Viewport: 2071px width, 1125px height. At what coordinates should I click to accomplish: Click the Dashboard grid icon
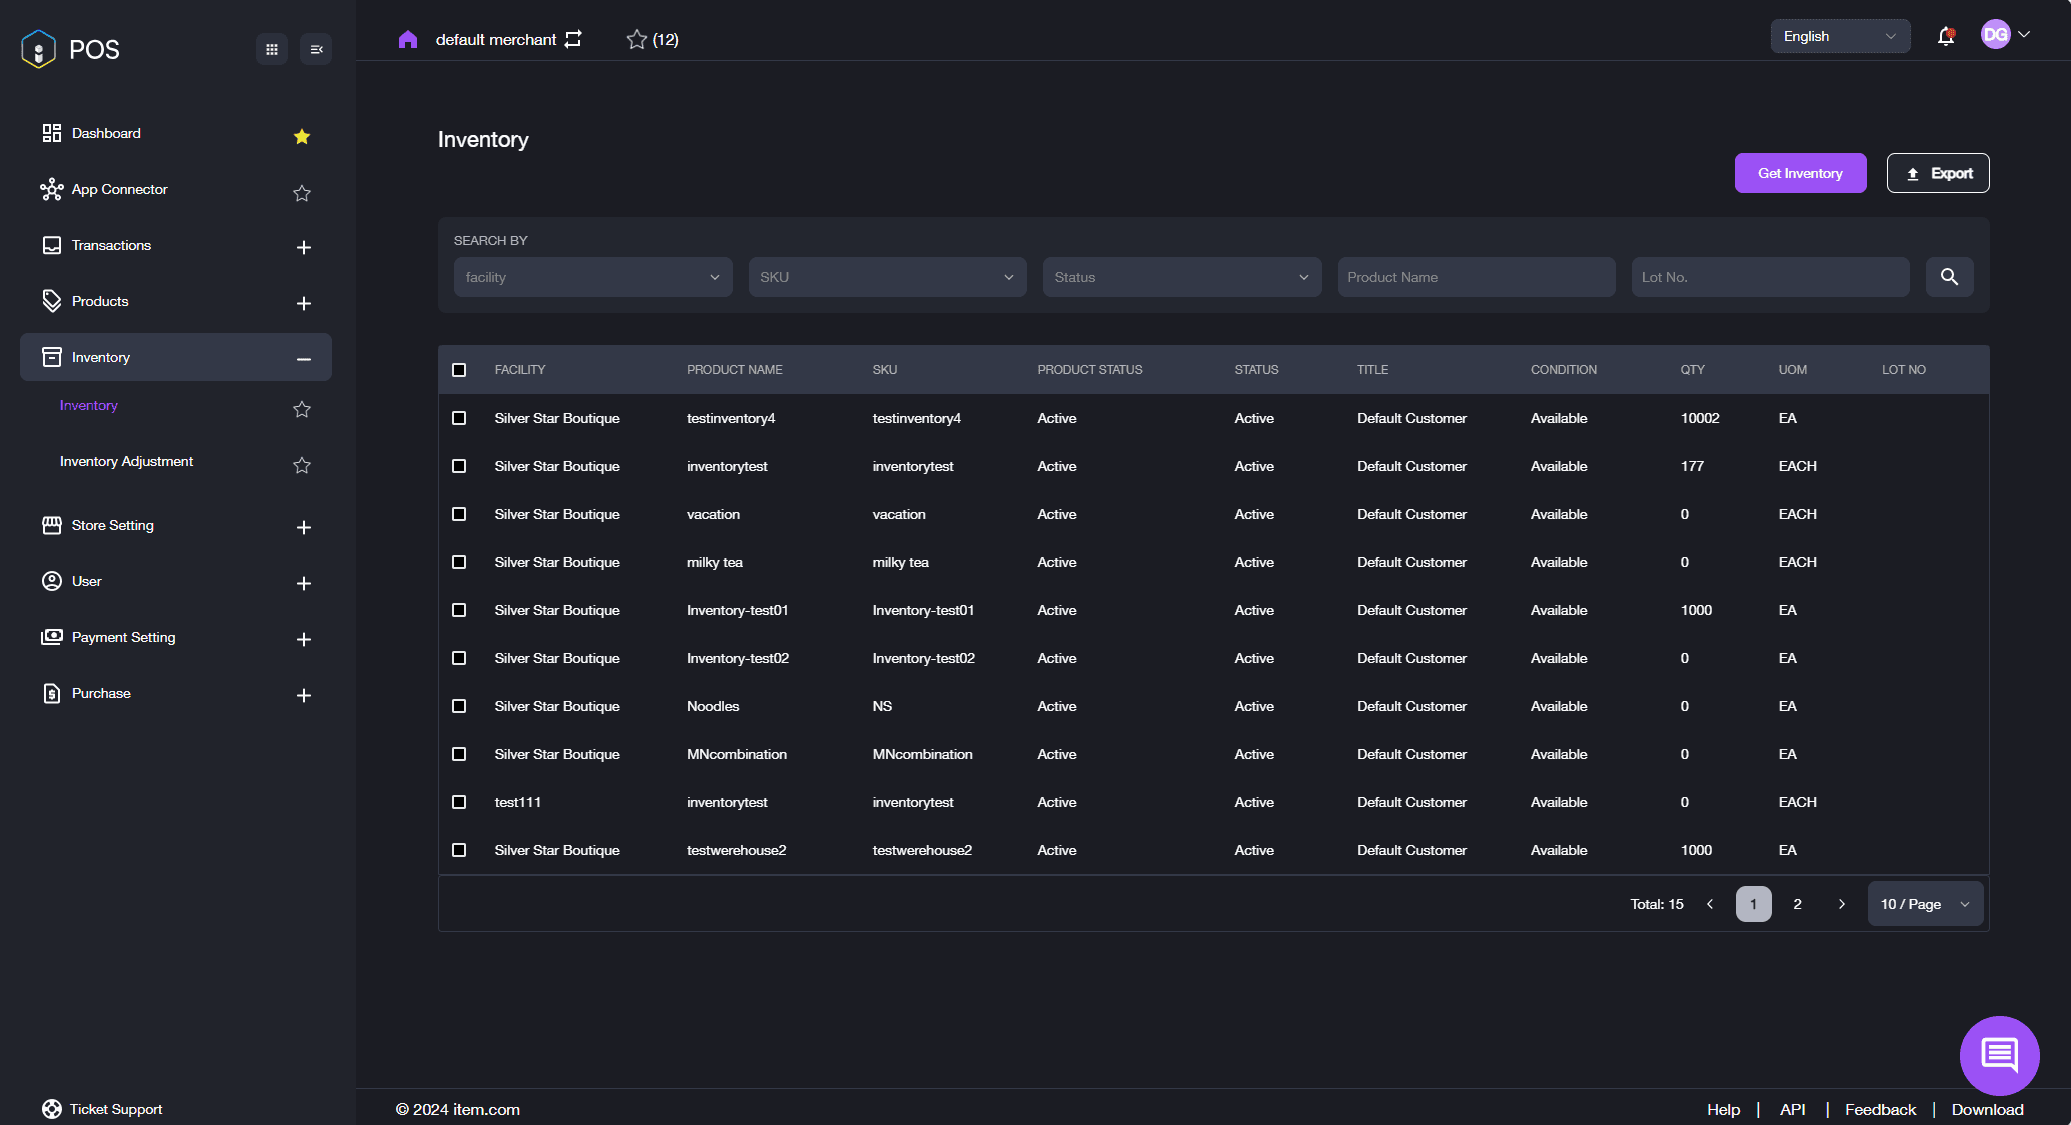[x=52, y=133]
